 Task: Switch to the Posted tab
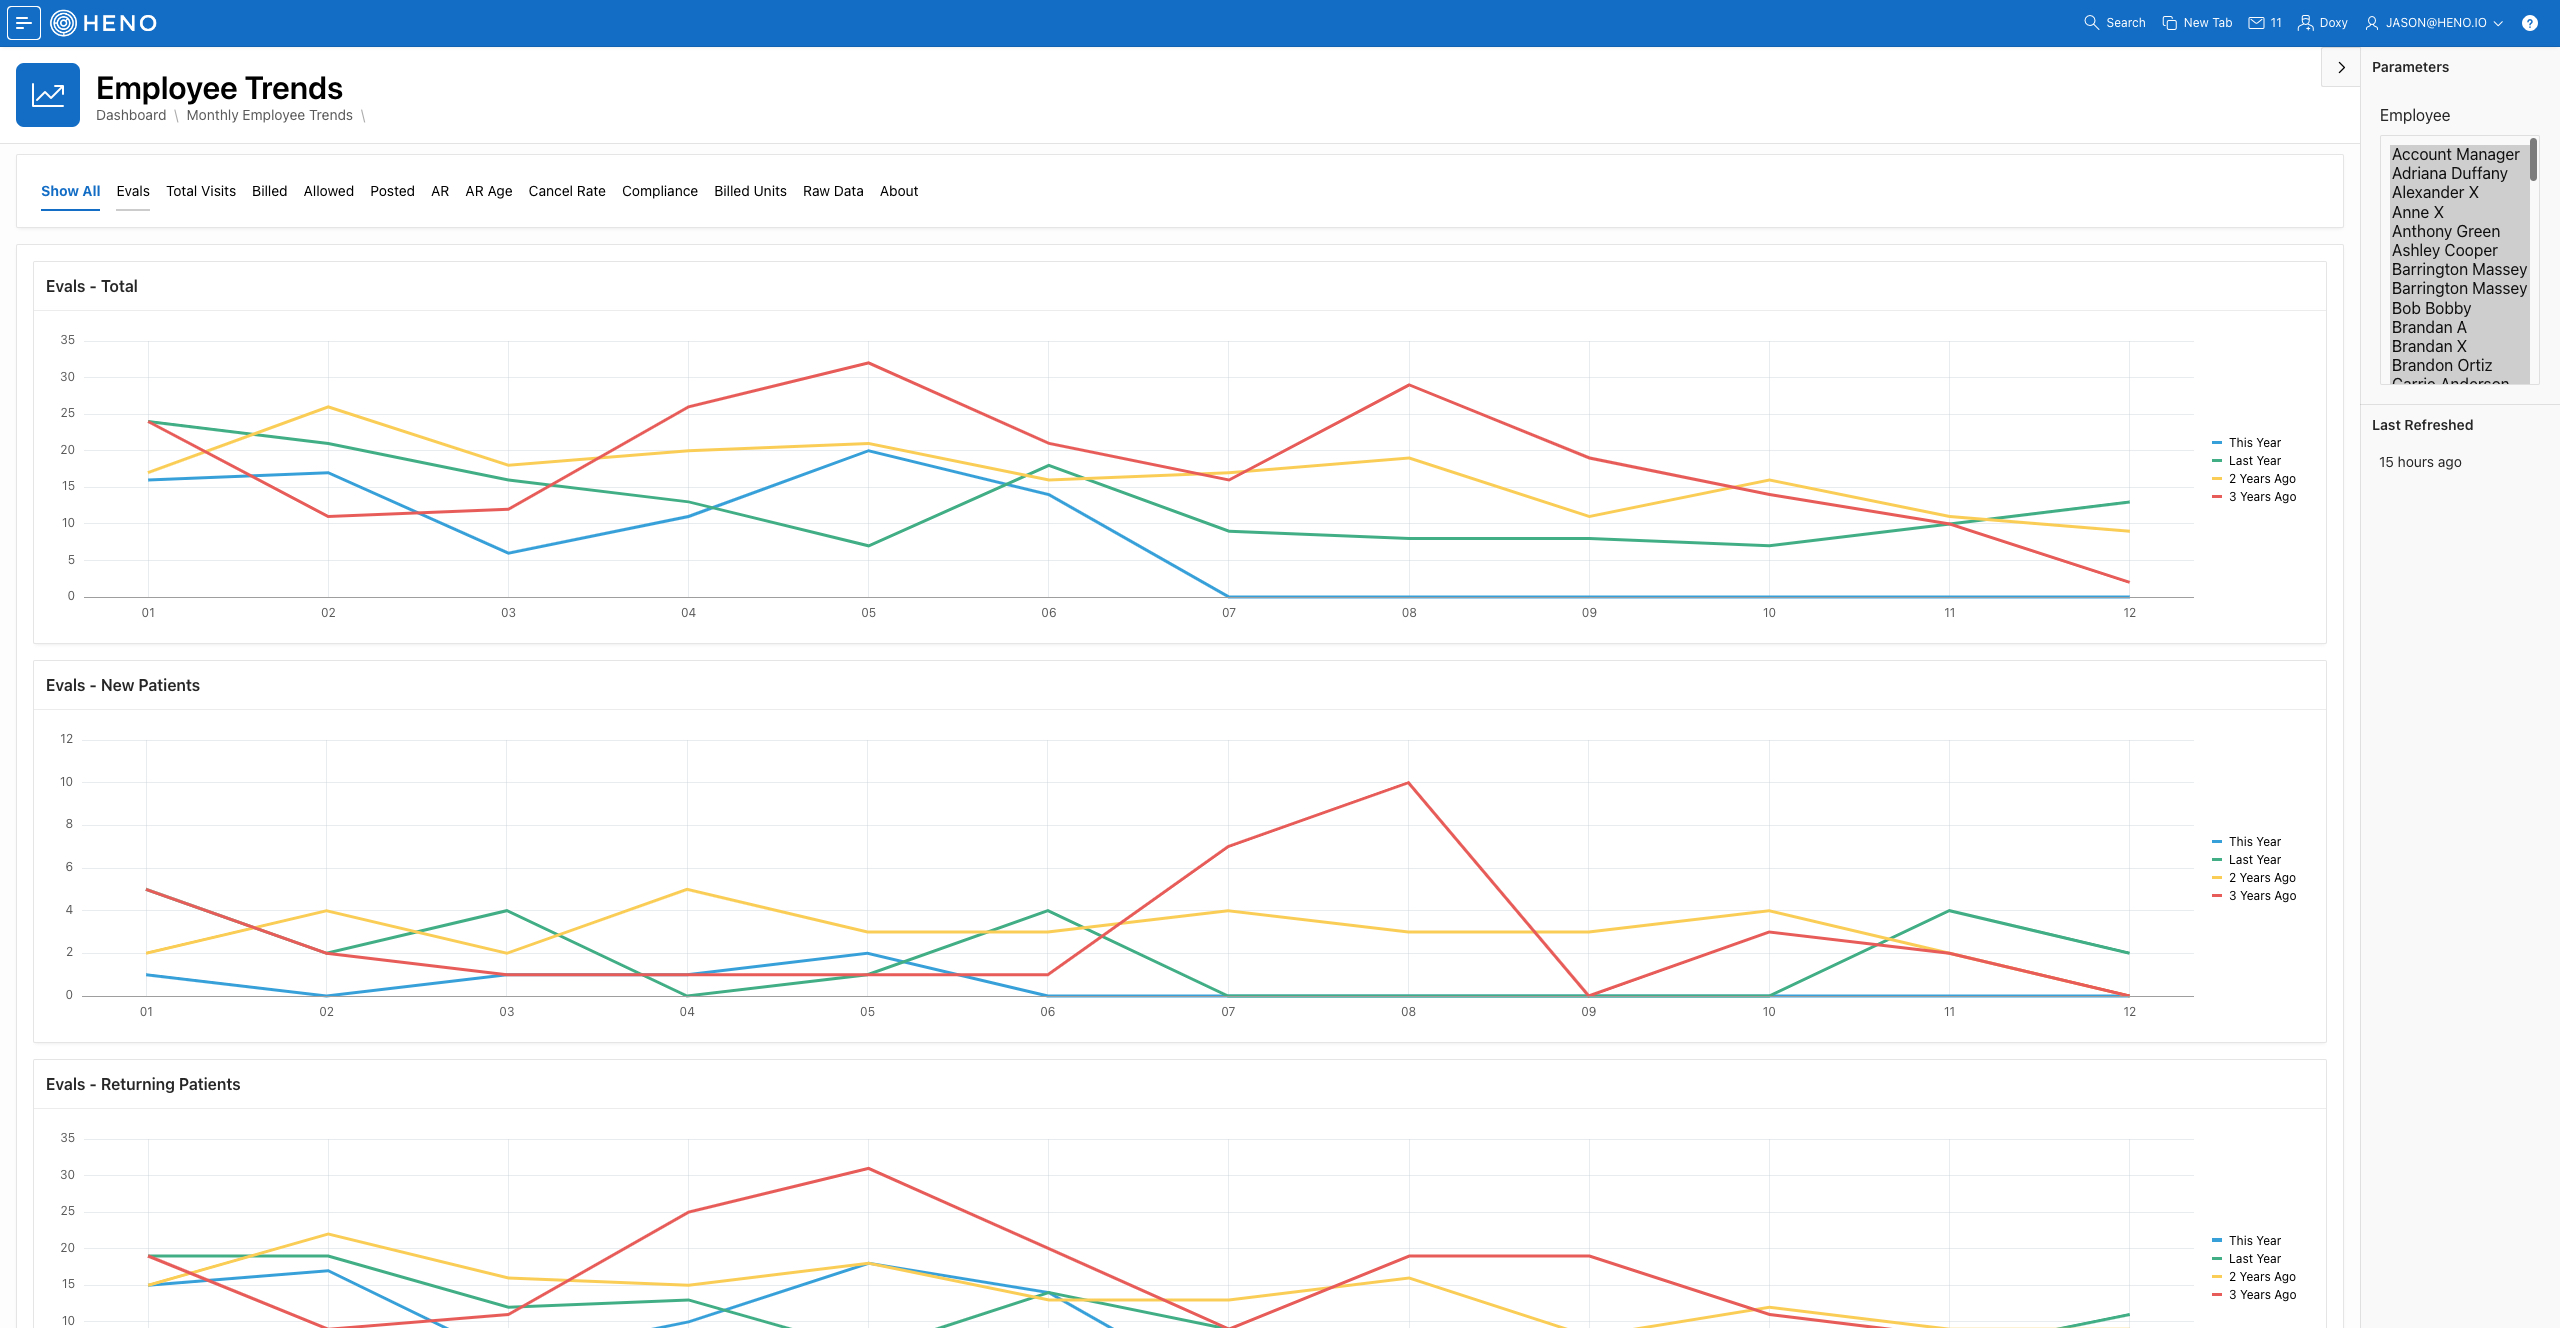[x=392, y=191]
